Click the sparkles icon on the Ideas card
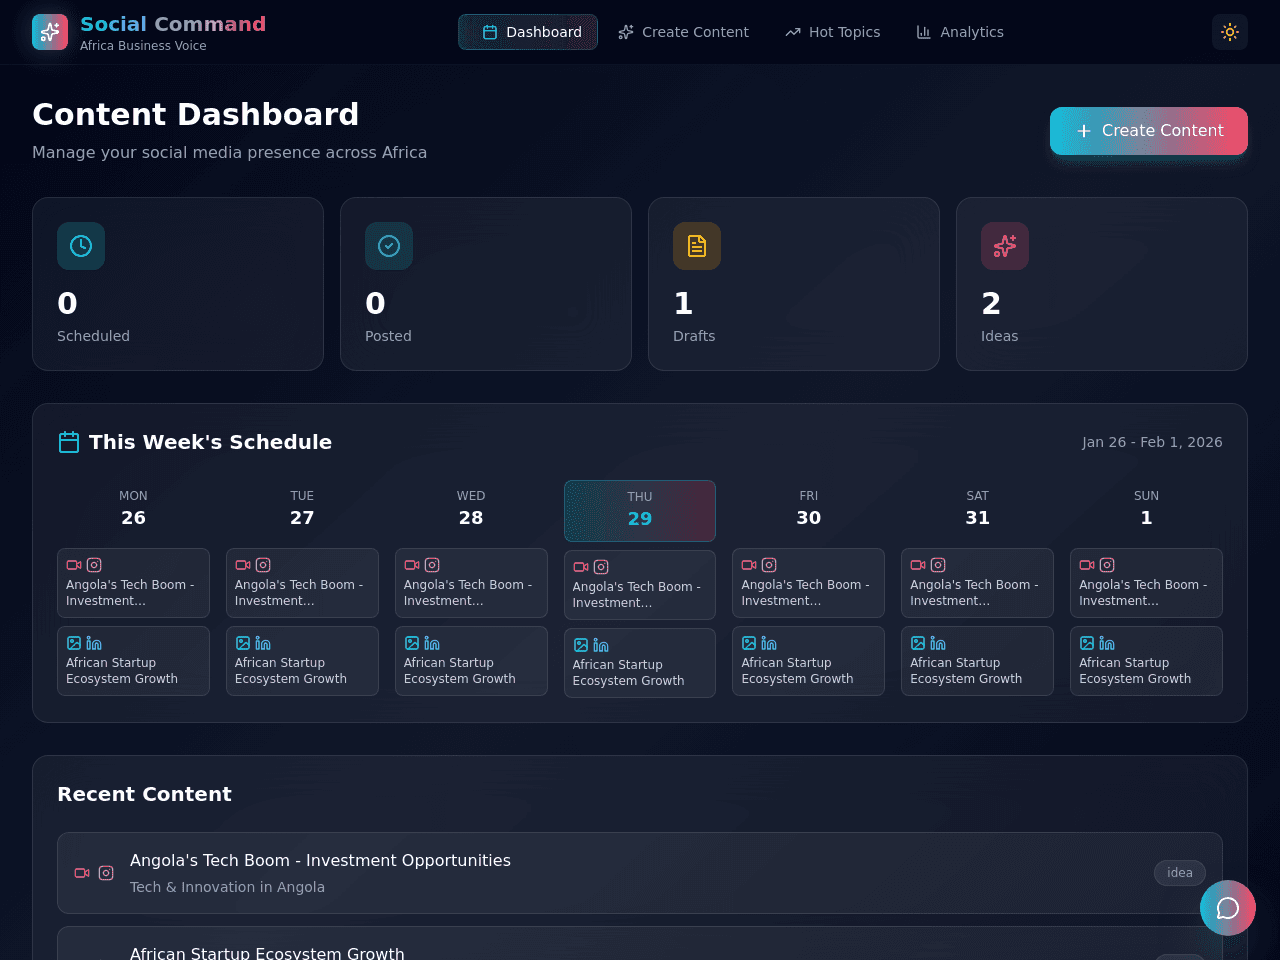Image resolution: width=1280 pixels, height=960 pixels. [1005, 246]
